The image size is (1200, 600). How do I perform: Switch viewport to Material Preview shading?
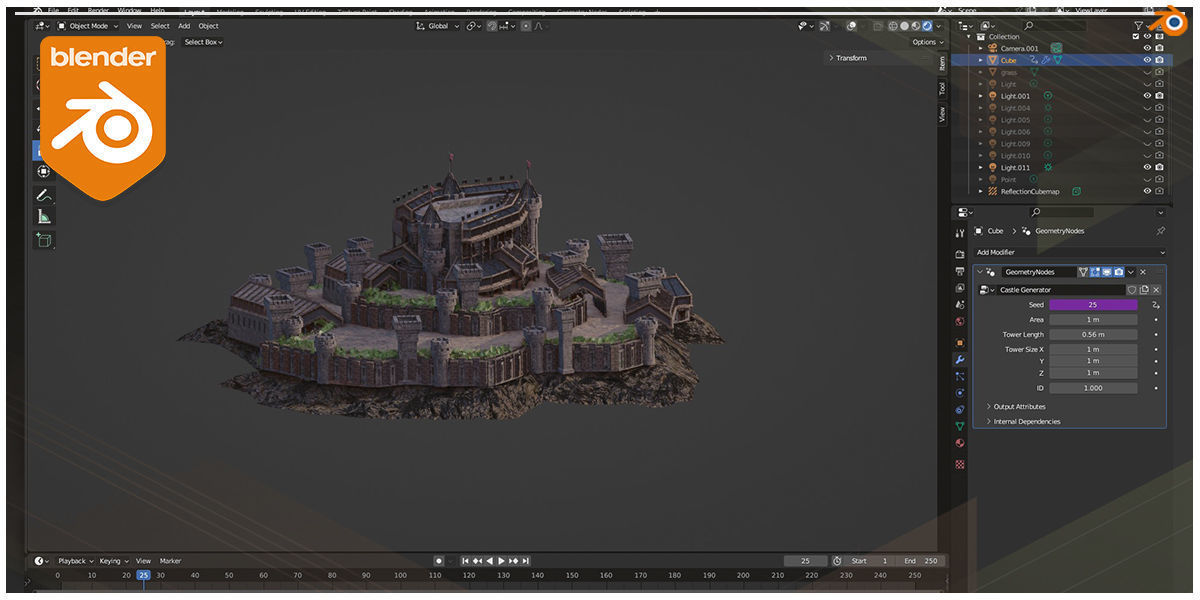coord(915,26)
